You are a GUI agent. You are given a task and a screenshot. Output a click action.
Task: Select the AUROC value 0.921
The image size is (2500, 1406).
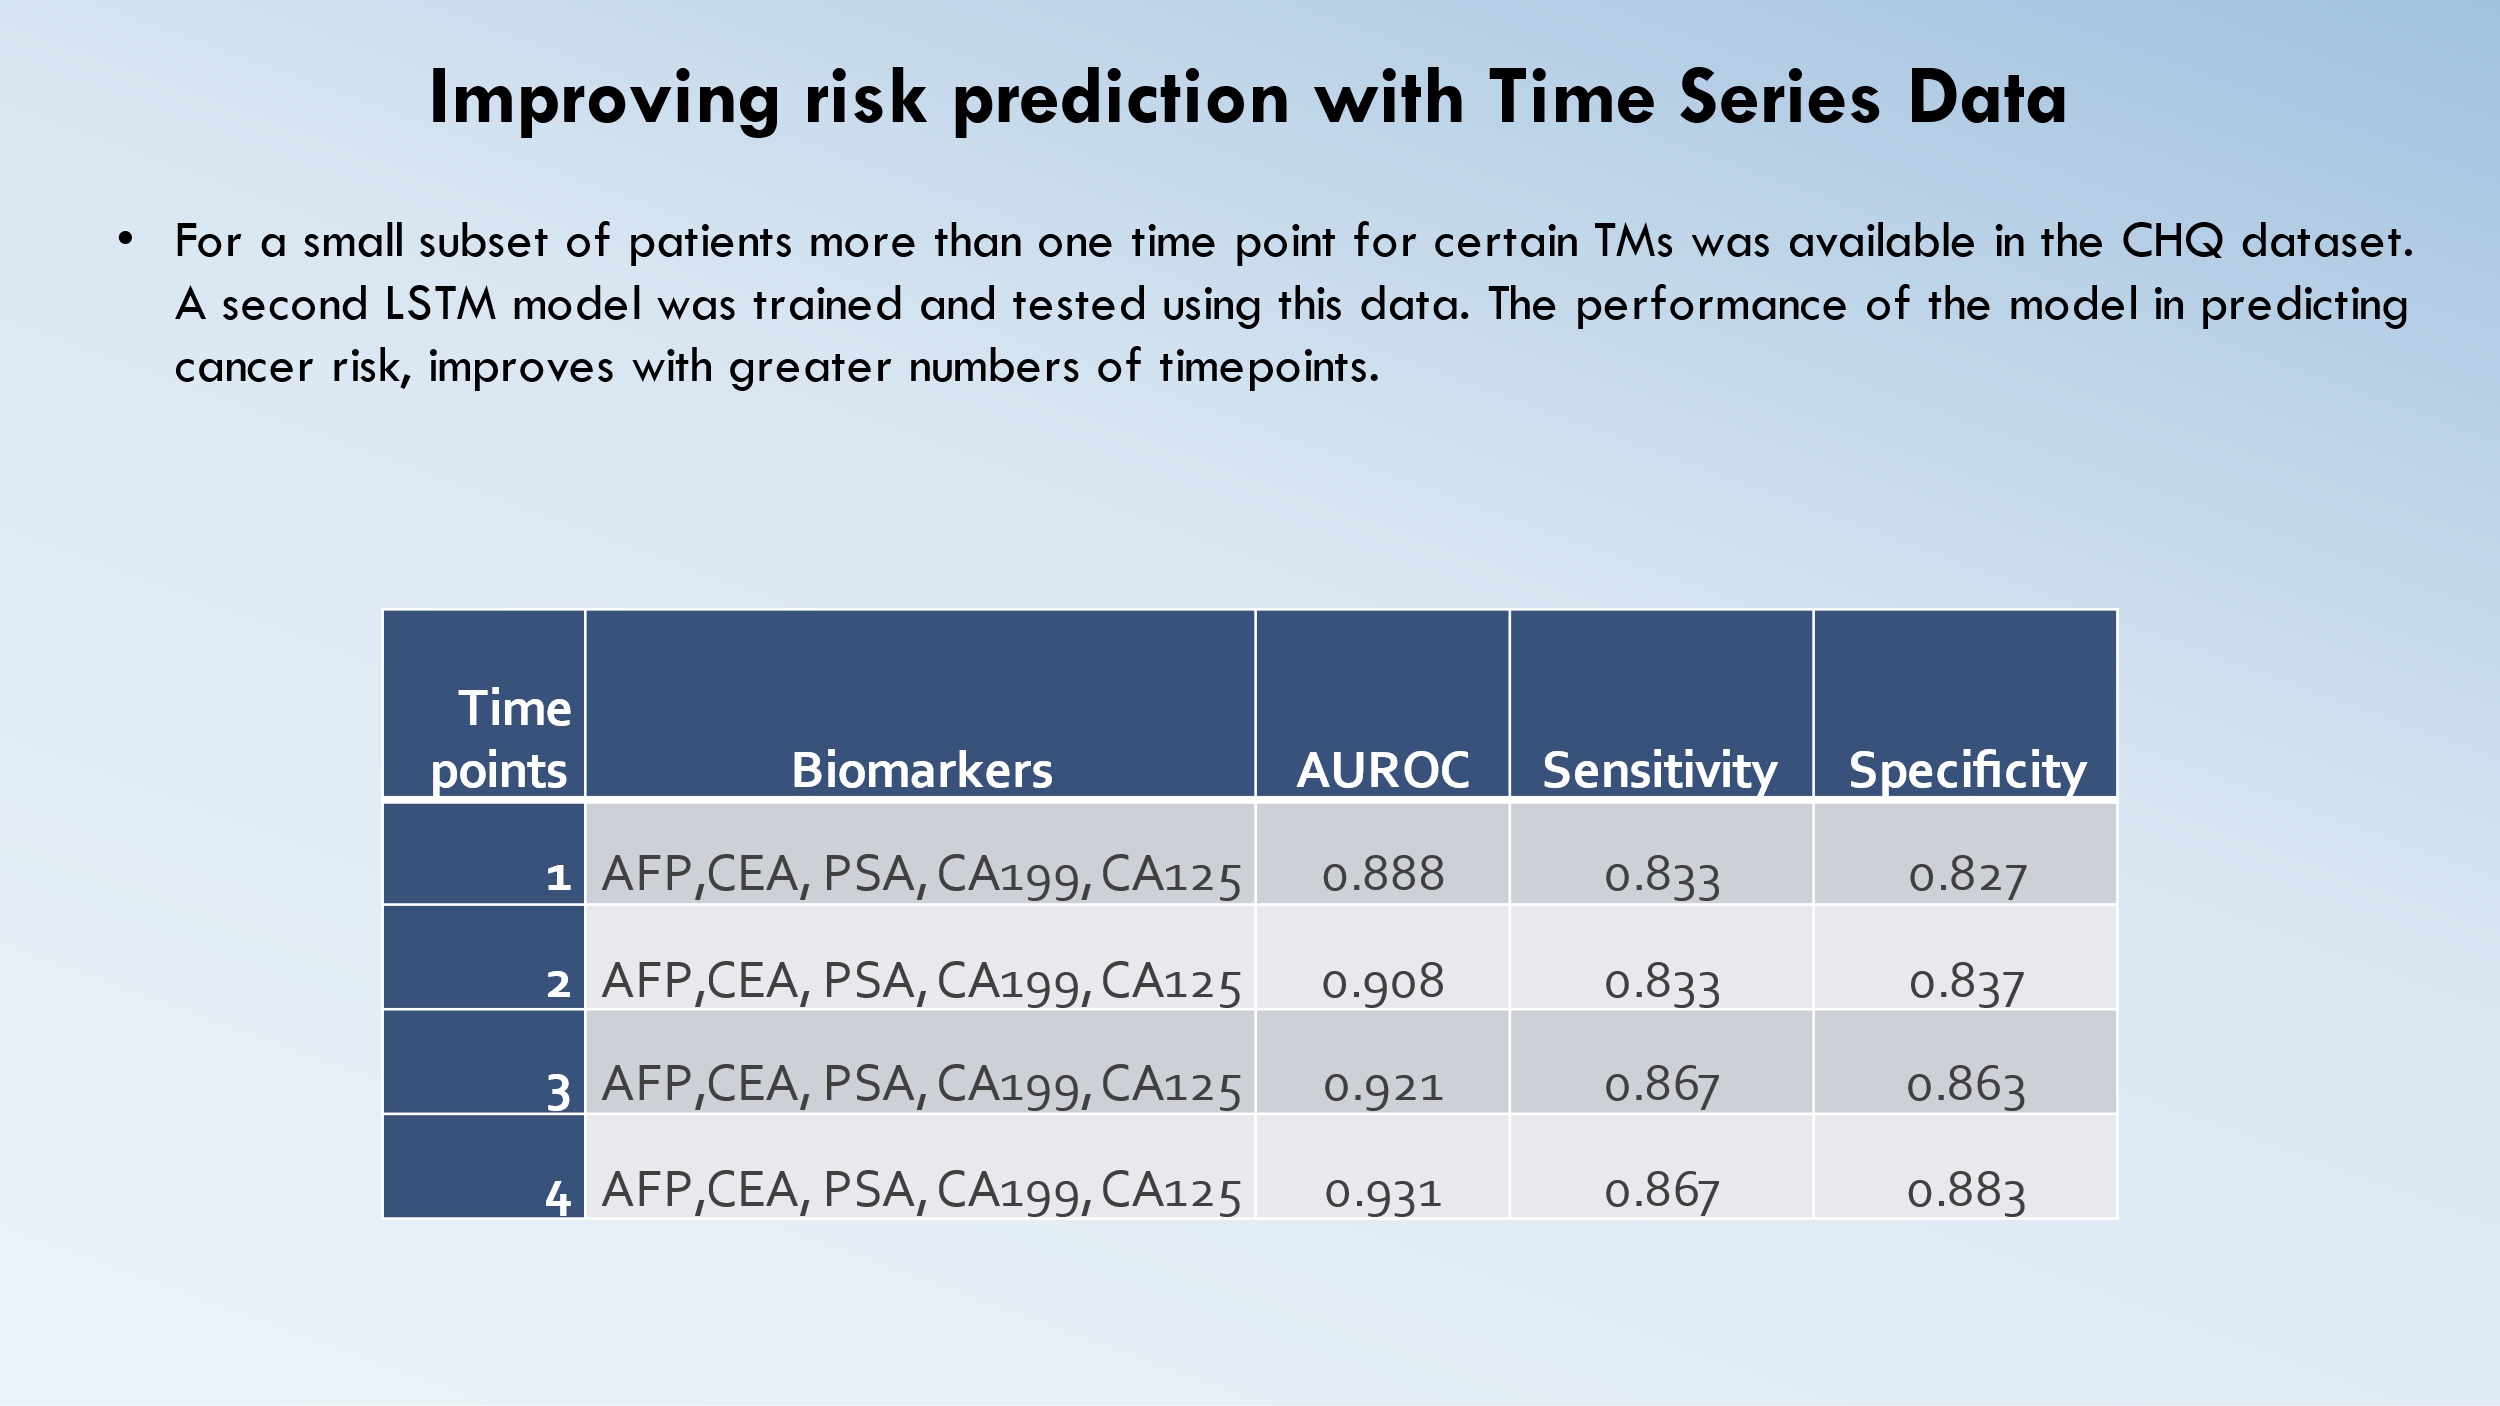tap(1382, 1085)
